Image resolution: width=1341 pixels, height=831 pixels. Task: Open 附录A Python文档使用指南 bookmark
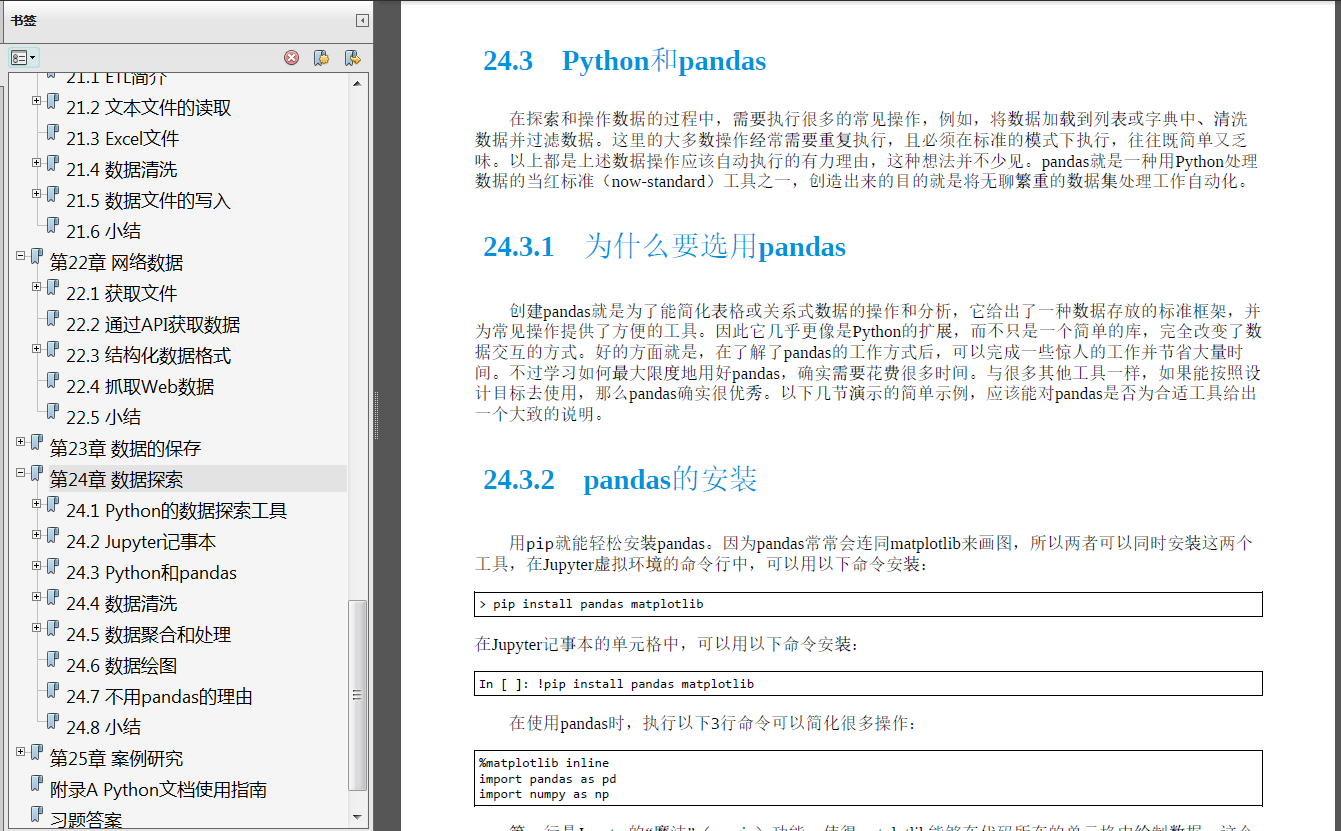[x=159, y=790]
